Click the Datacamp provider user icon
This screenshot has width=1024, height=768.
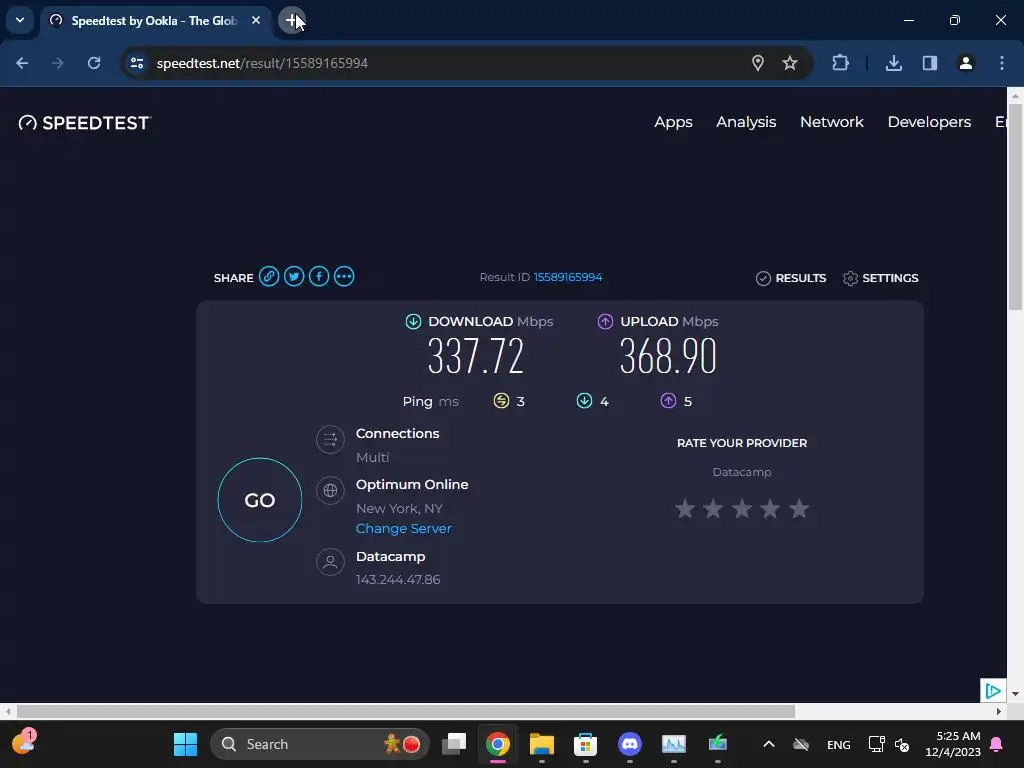[330, 562]
